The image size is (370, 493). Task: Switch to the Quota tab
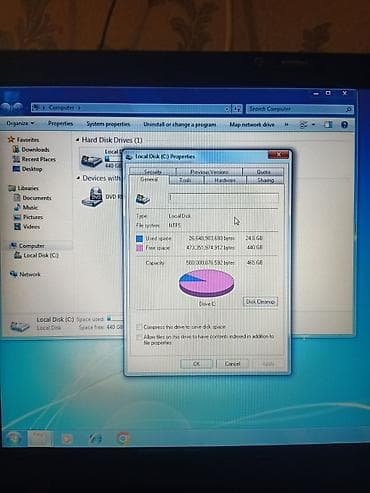(x=263, y=172)
